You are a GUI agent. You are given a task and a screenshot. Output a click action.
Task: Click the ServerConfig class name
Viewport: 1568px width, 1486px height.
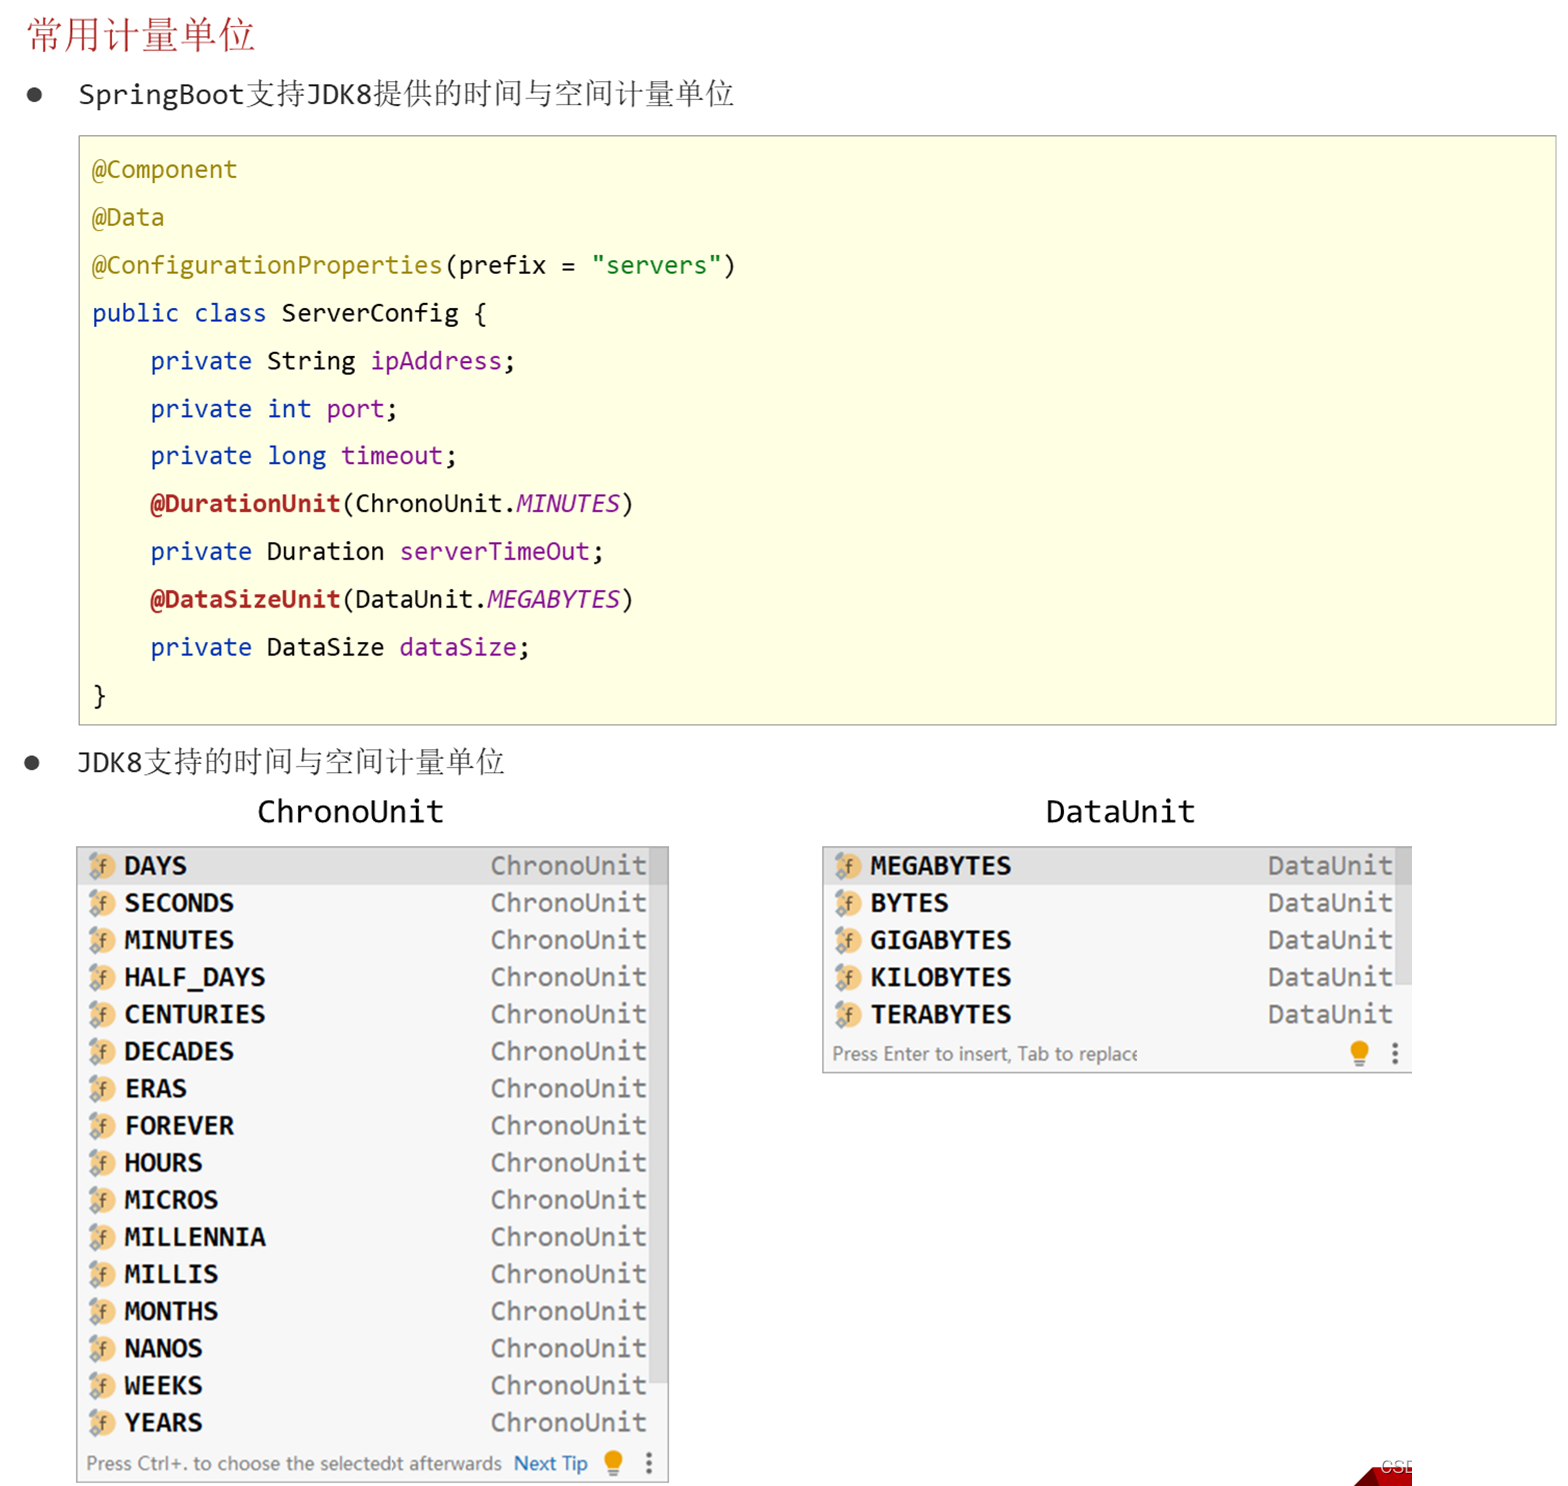tap(370, 313)
